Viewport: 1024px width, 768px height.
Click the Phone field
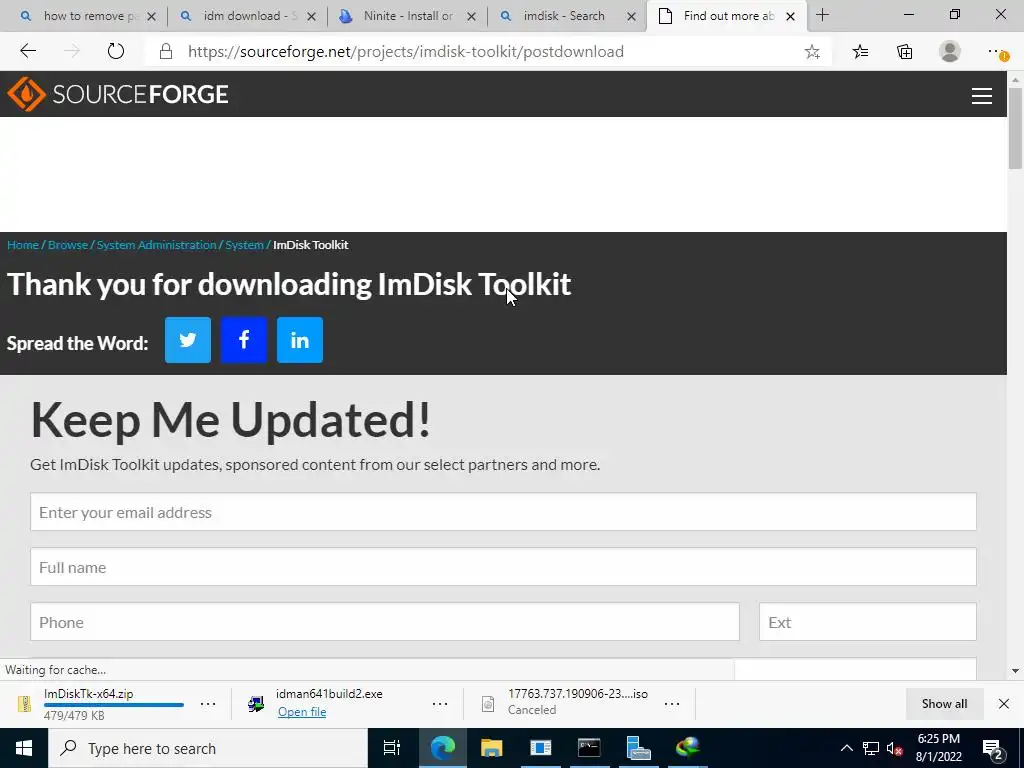tap(385, 622)
